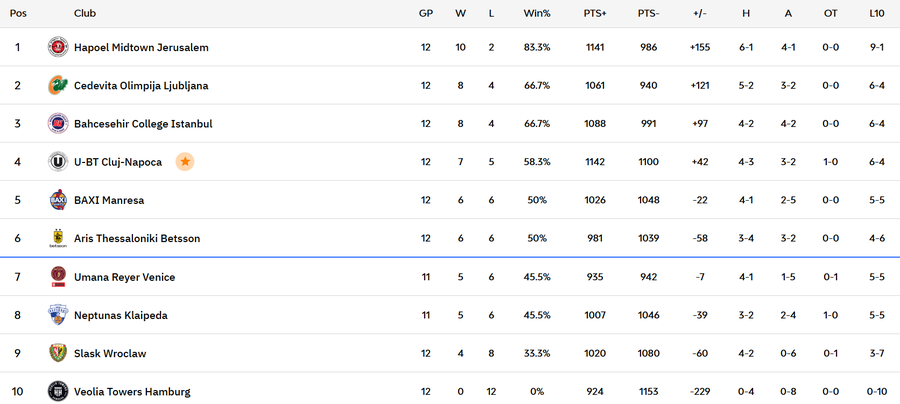Click the Cedevita Olimpija Ljubljana logo

tap(58, 85)
